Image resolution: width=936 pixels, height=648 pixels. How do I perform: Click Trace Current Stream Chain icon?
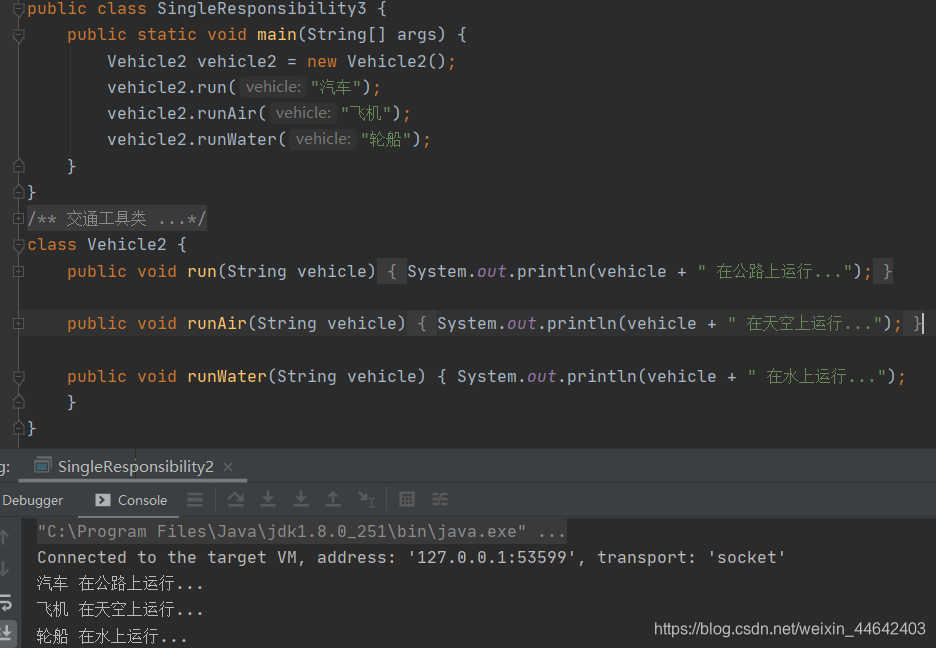(x=440, y=499)
